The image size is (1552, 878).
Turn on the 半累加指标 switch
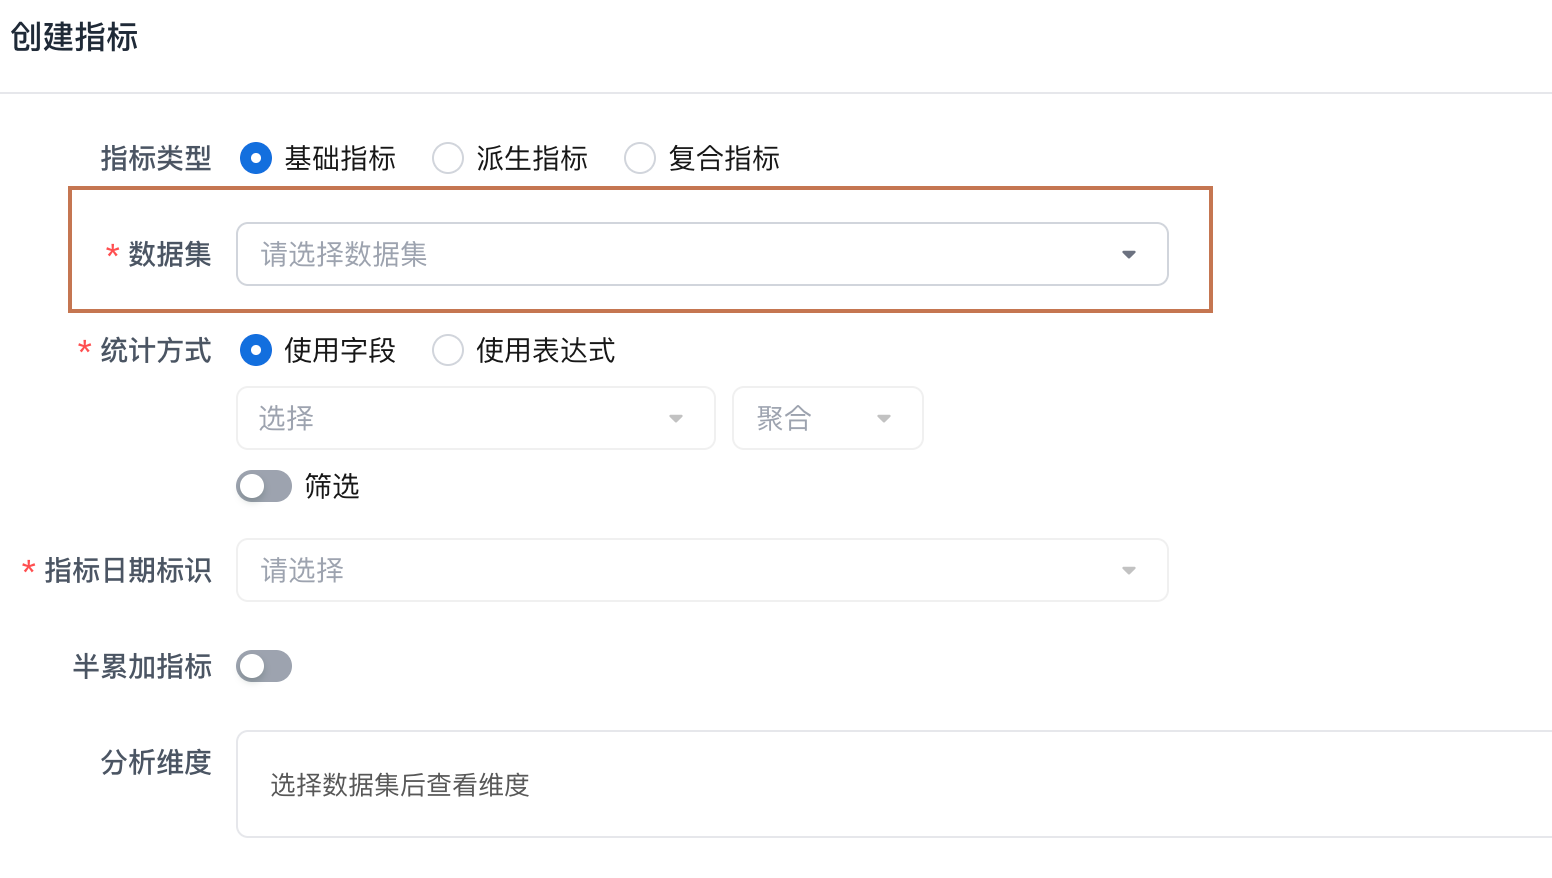(x=264, y=666)
